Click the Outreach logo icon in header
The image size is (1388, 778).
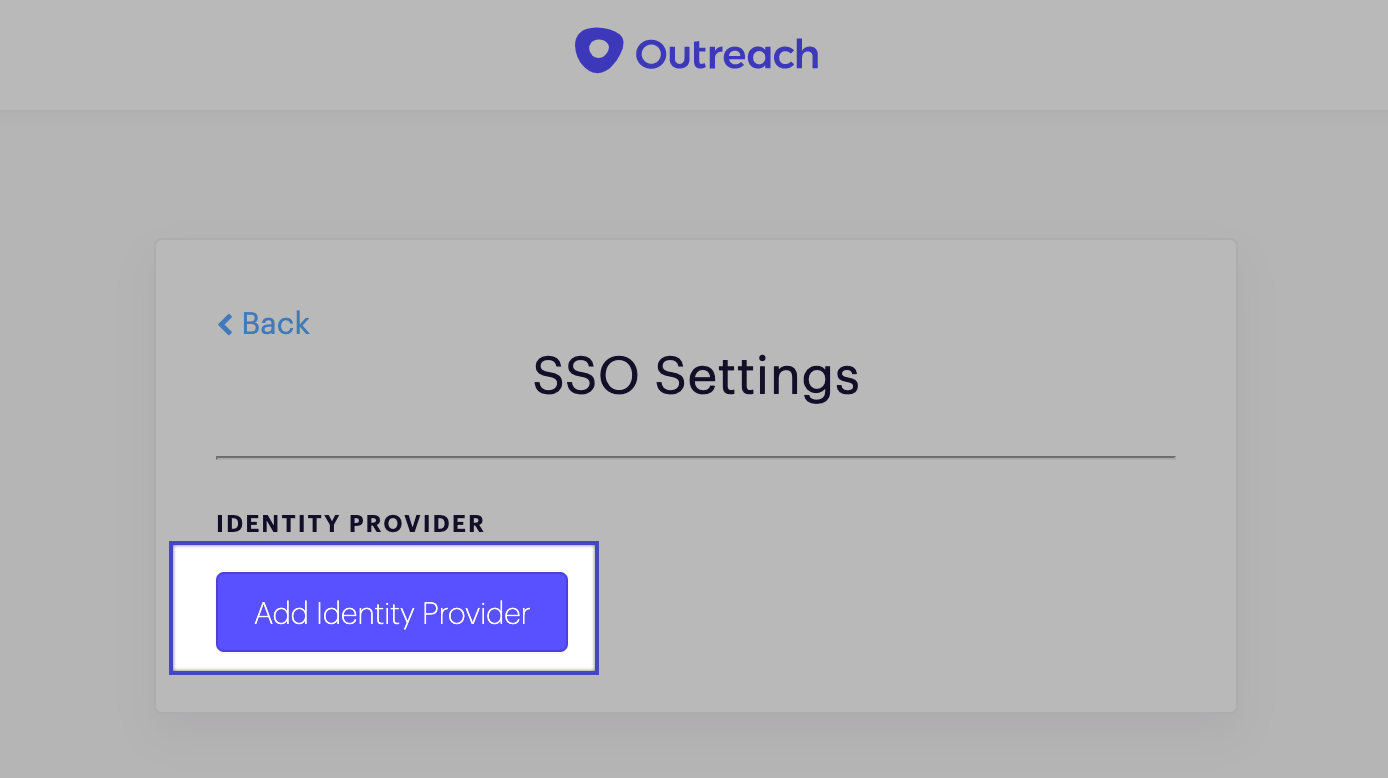point(599,51)
